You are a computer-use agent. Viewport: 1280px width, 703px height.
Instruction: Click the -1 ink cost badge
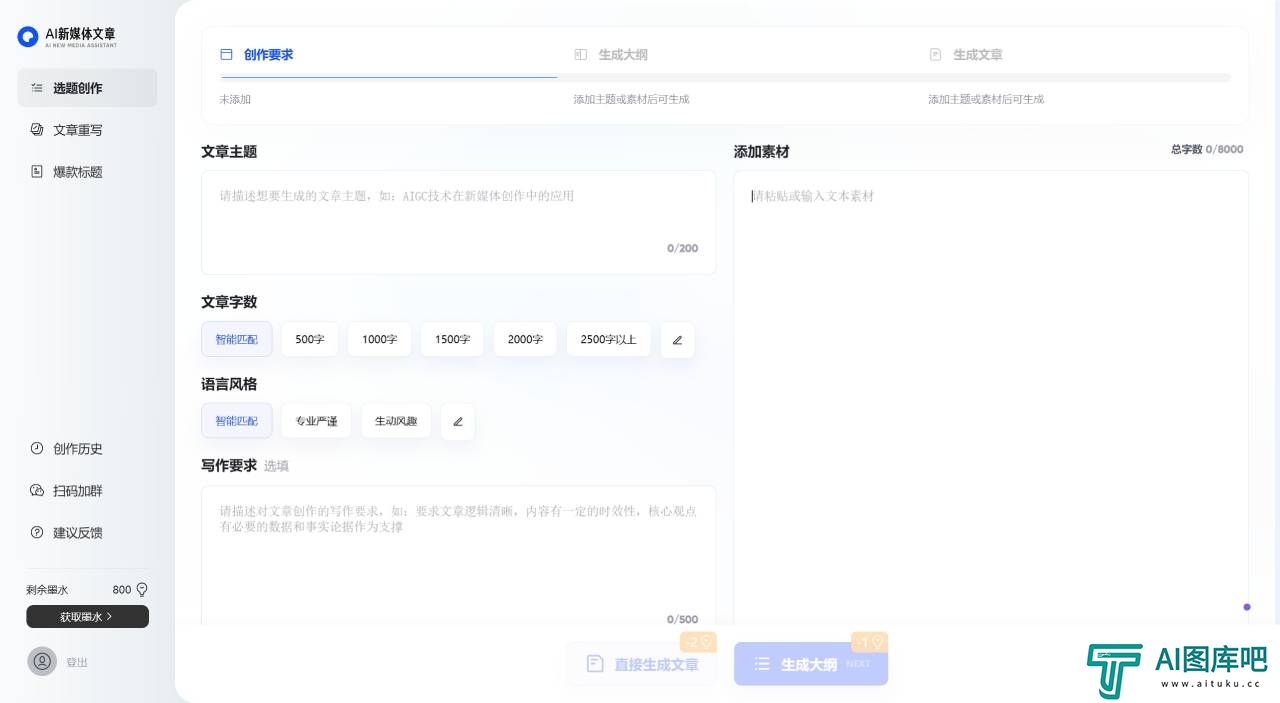click(869, 642)
